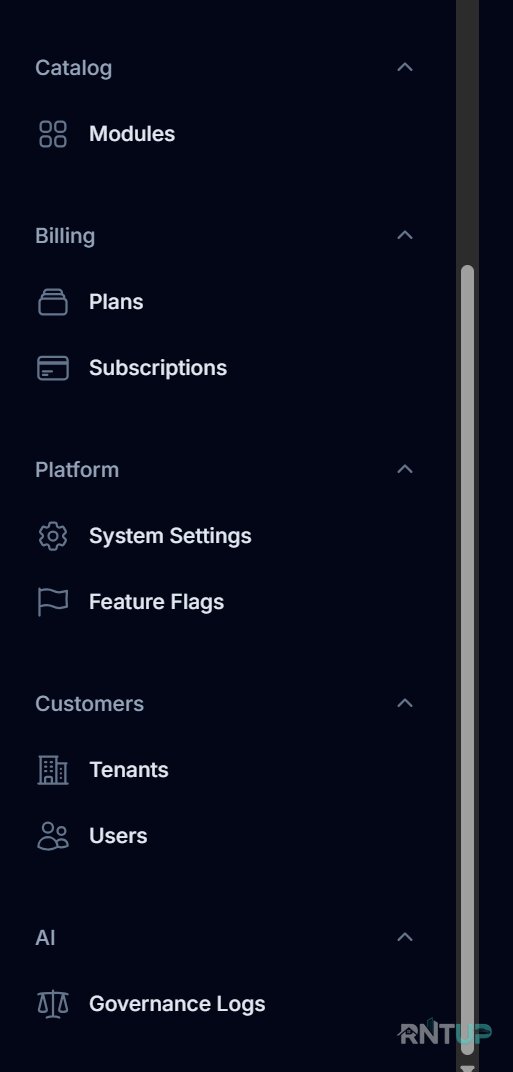The height and width of the screenshot is (1072, 513).
Task: Click the Modules grid icon
Action: tap(53, 134)
